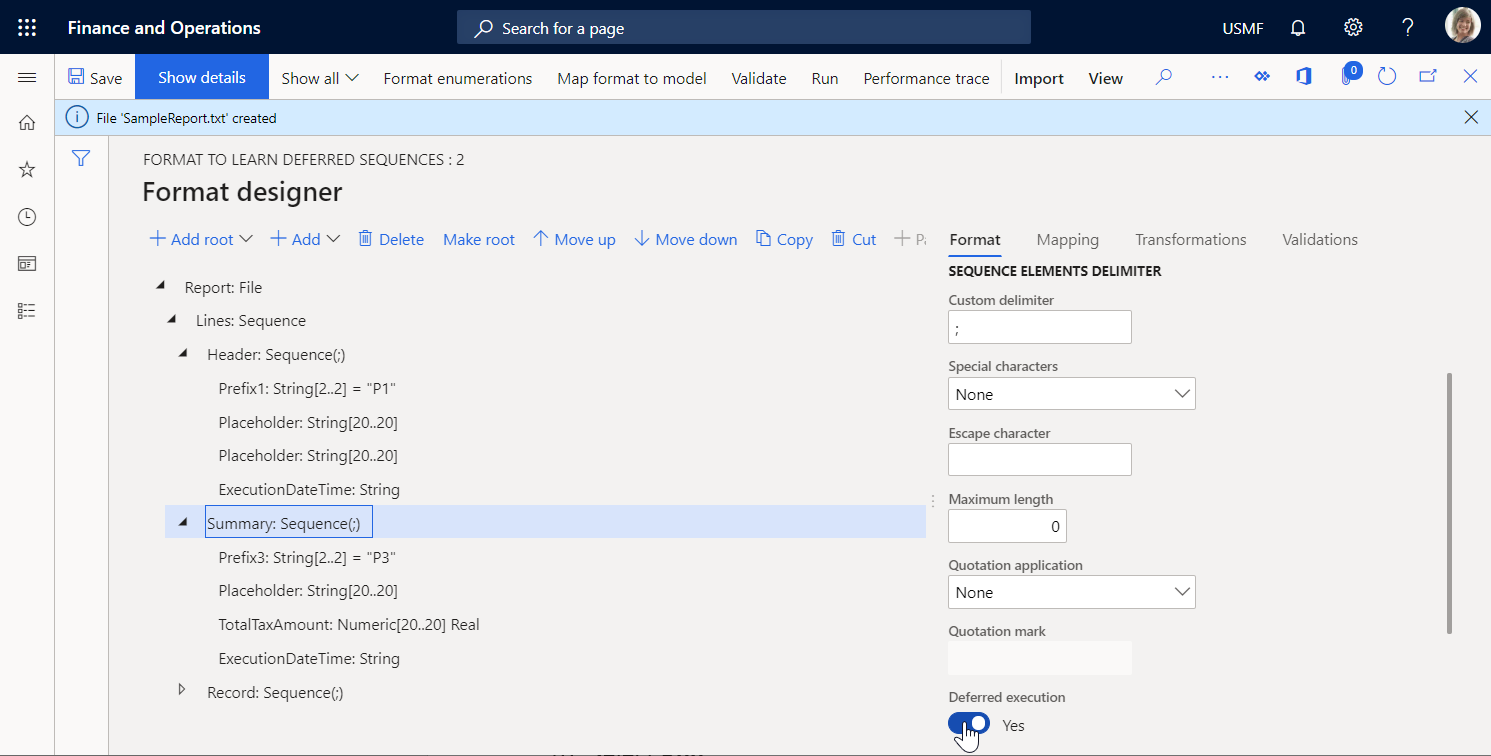Open the form in a new window

point(1427,75)
